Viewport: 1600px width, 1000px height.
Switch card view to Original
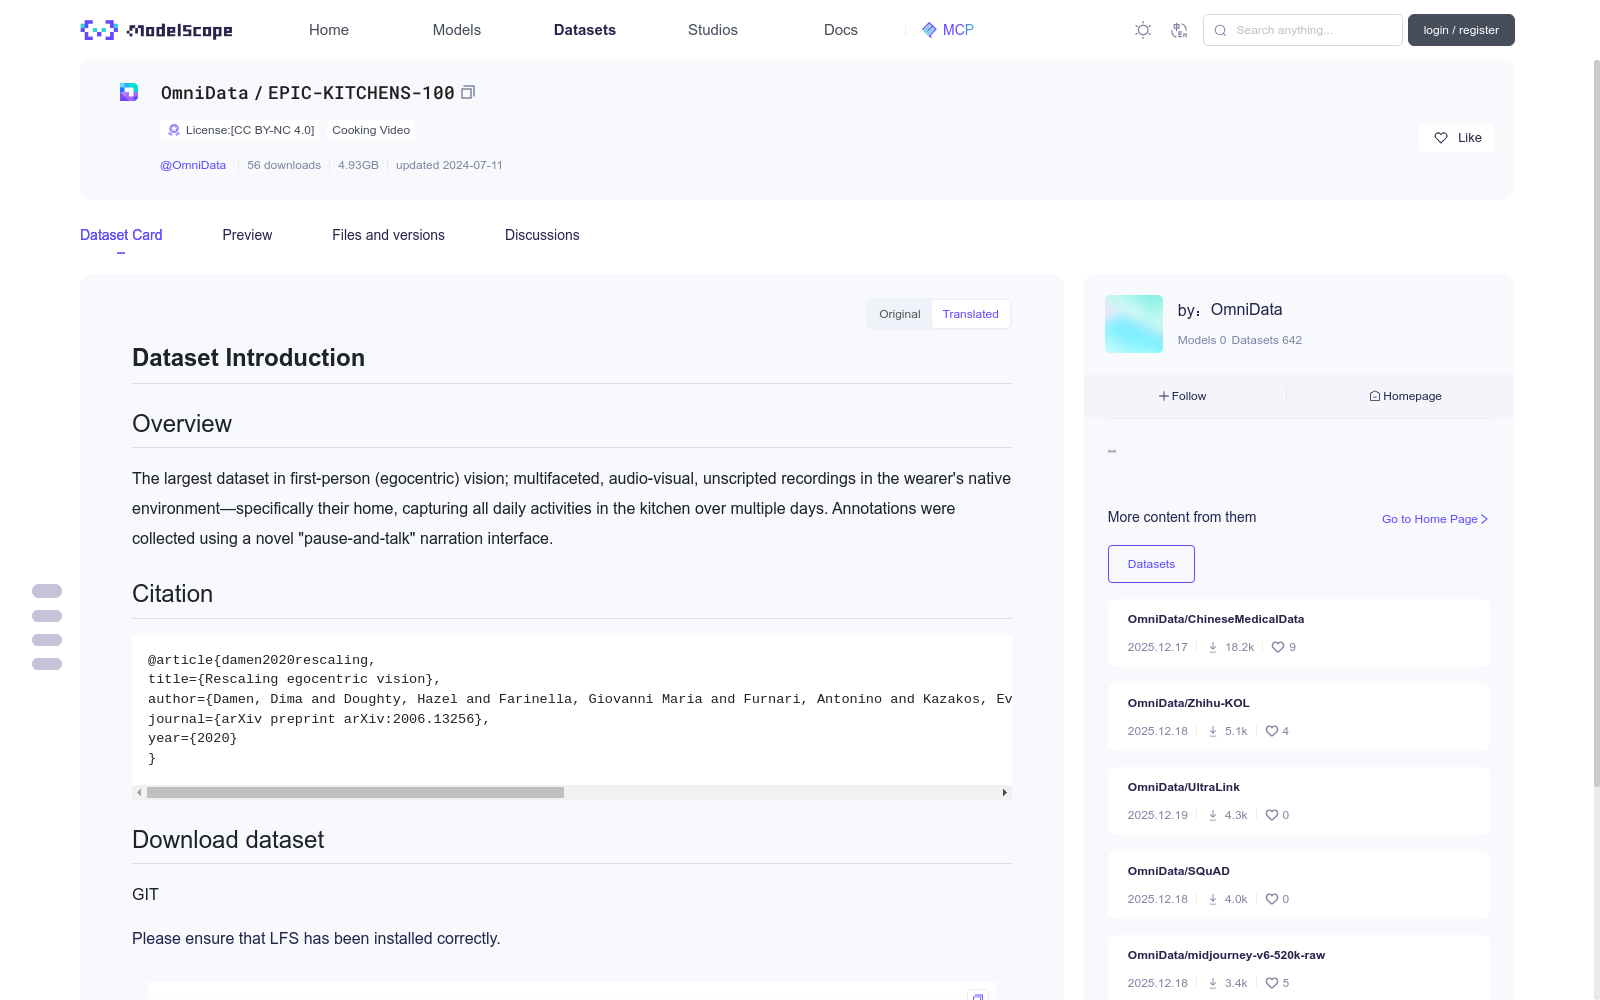point(900,314)
